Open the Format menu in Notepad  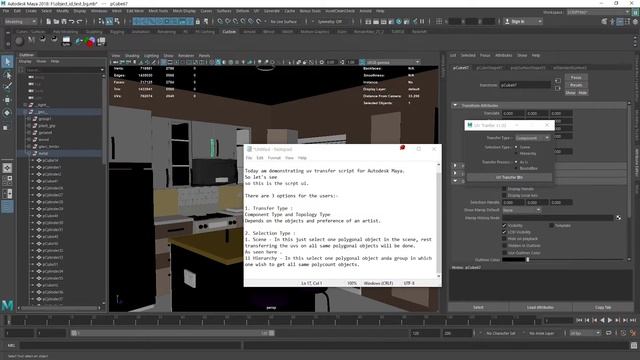click(x=274, y=158)
